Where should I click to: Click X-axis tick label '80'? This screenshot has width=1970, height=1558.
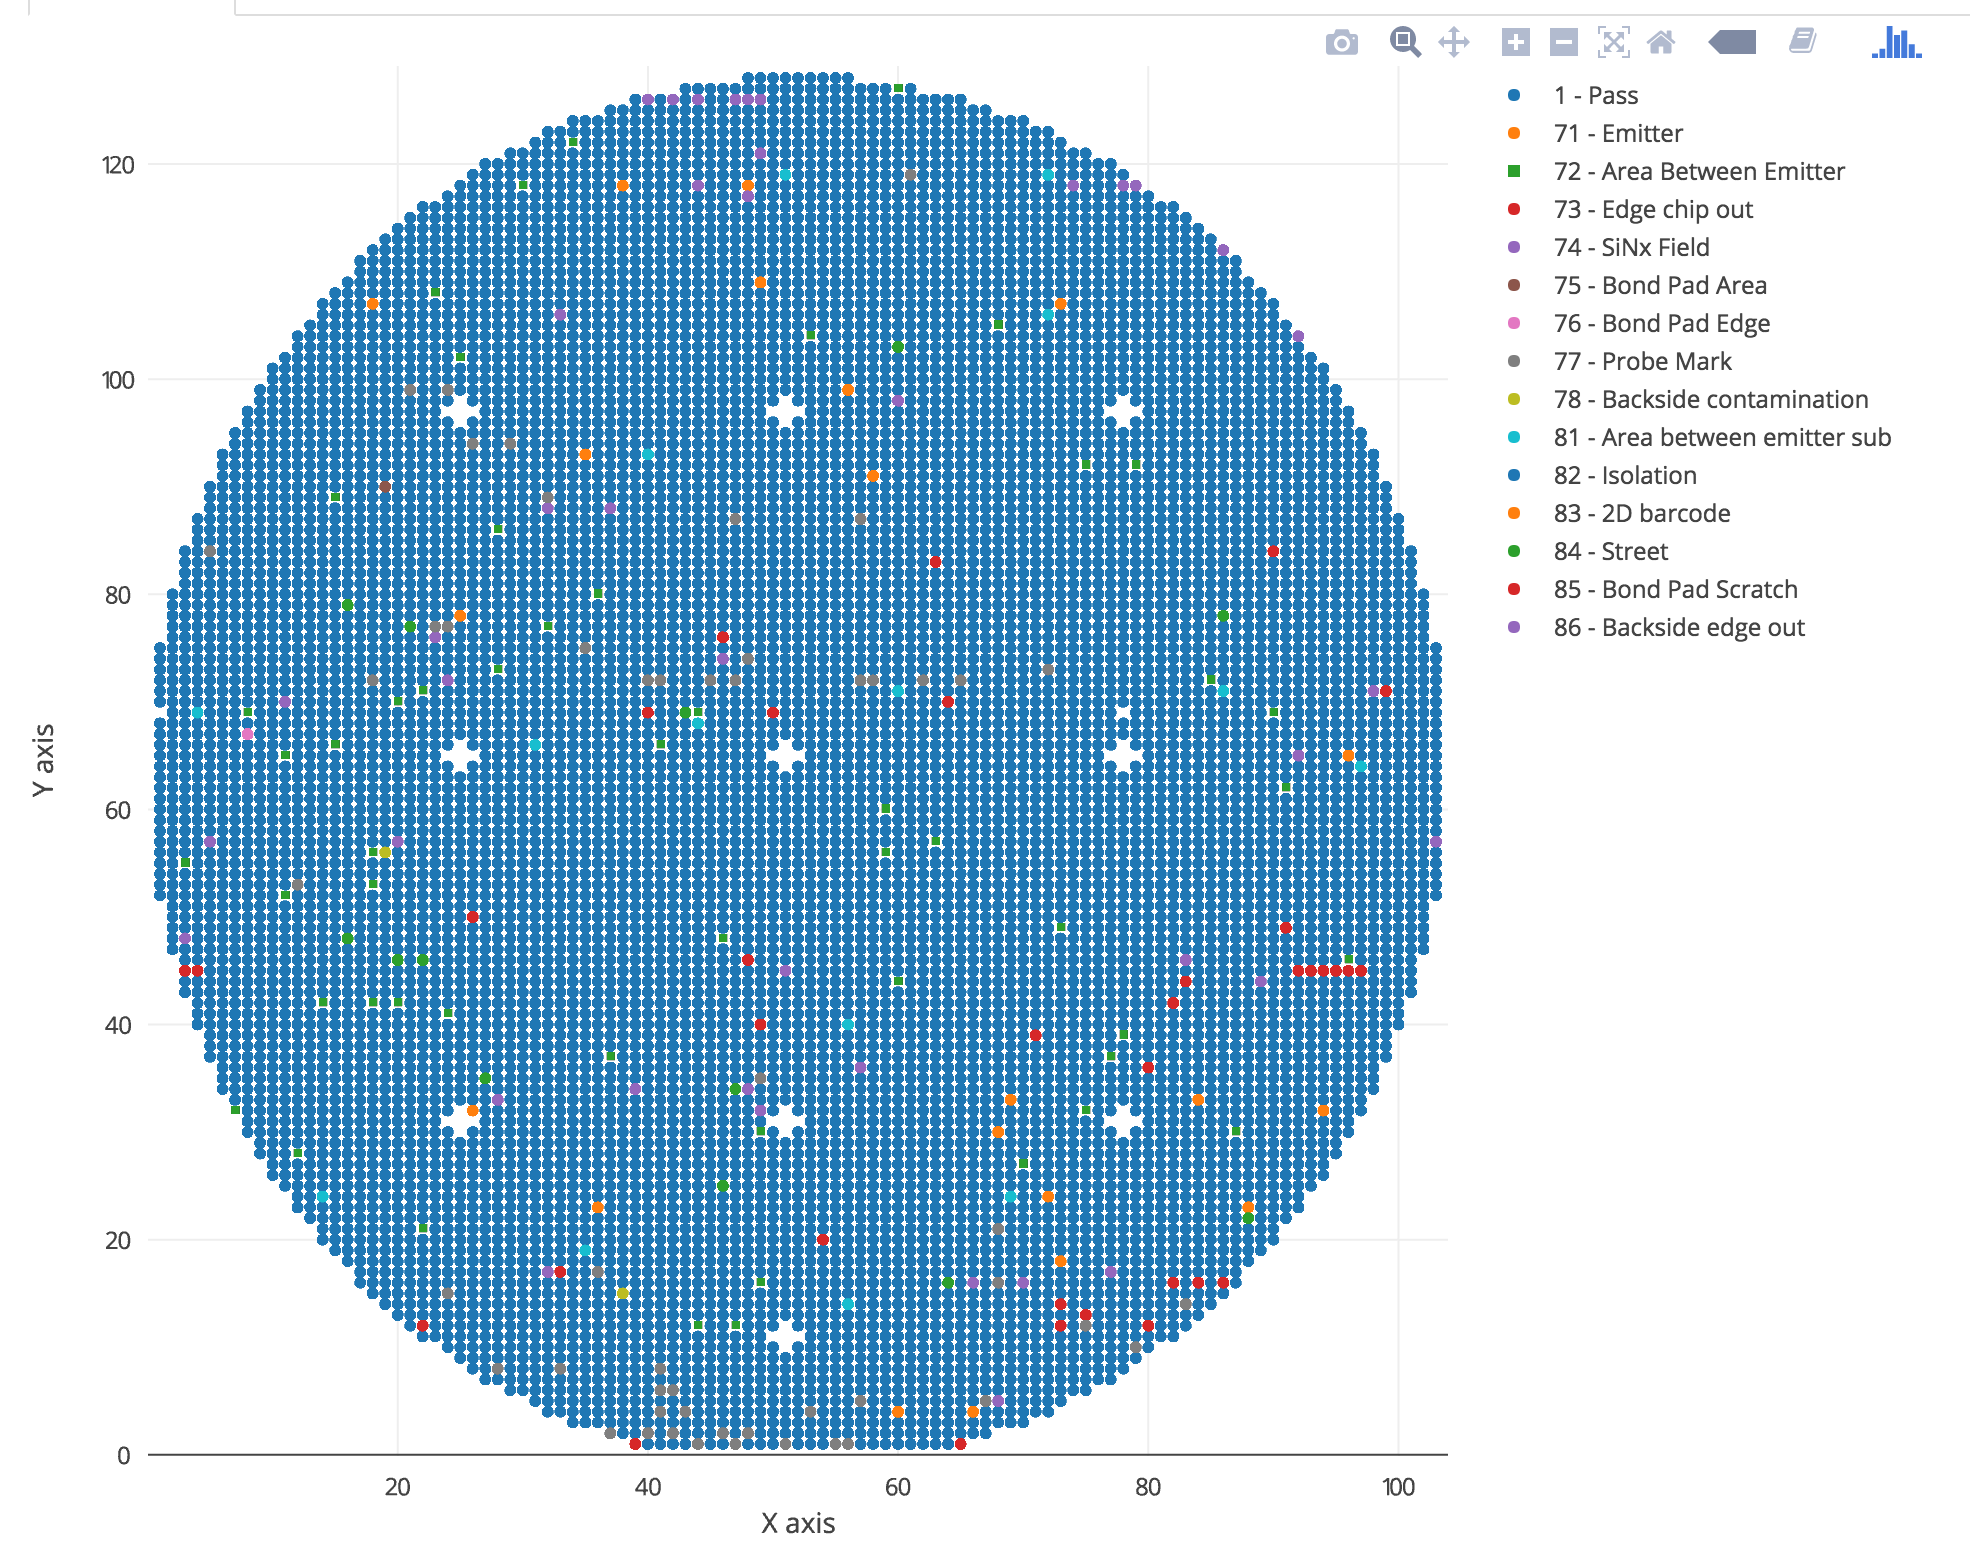[x=1148, y=1487]
